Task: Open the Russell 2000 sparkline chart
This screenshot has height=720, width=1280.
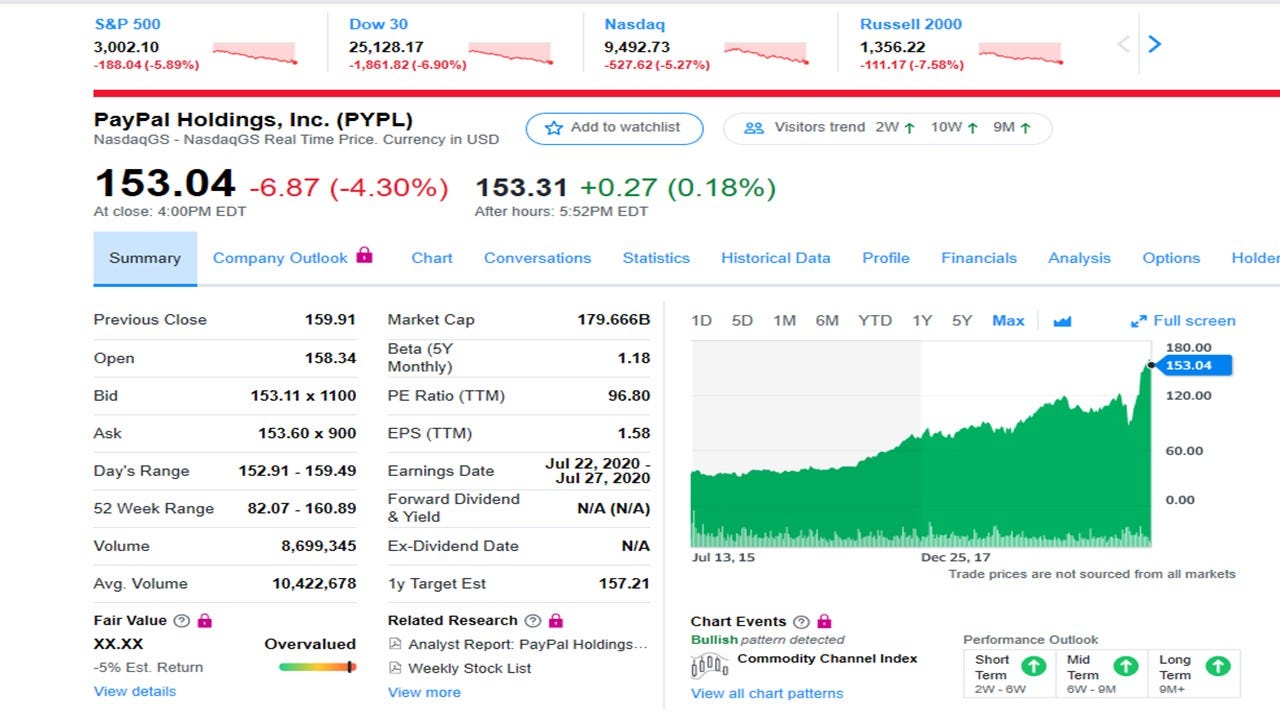Action: click(1020, 53)
